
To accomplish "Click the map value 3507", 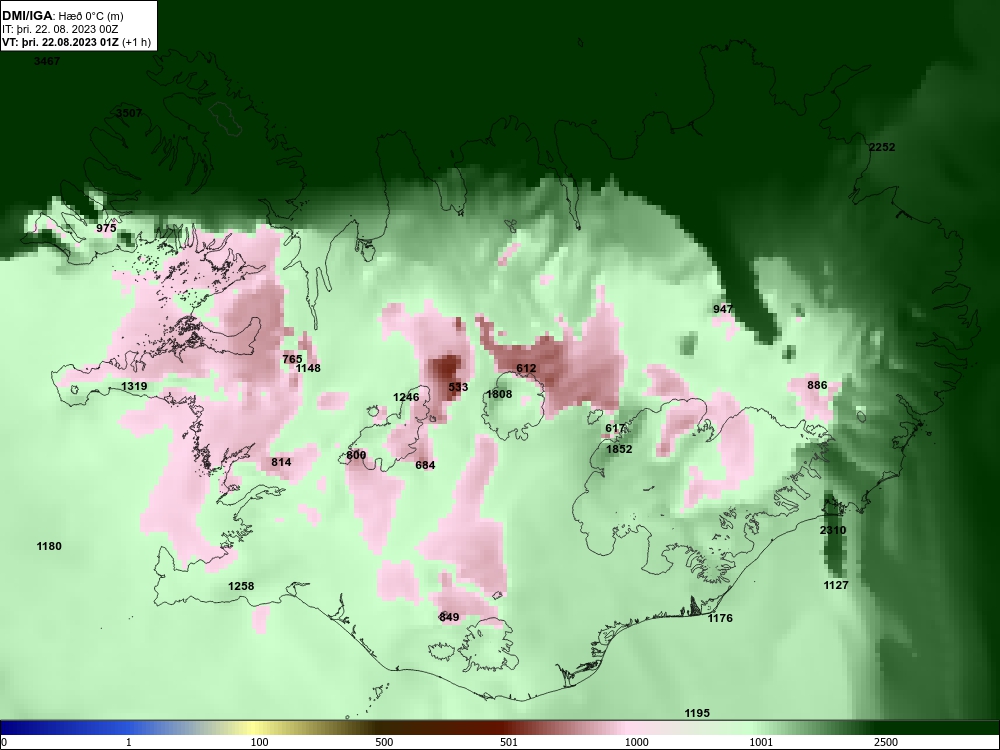I will (129, 113).
